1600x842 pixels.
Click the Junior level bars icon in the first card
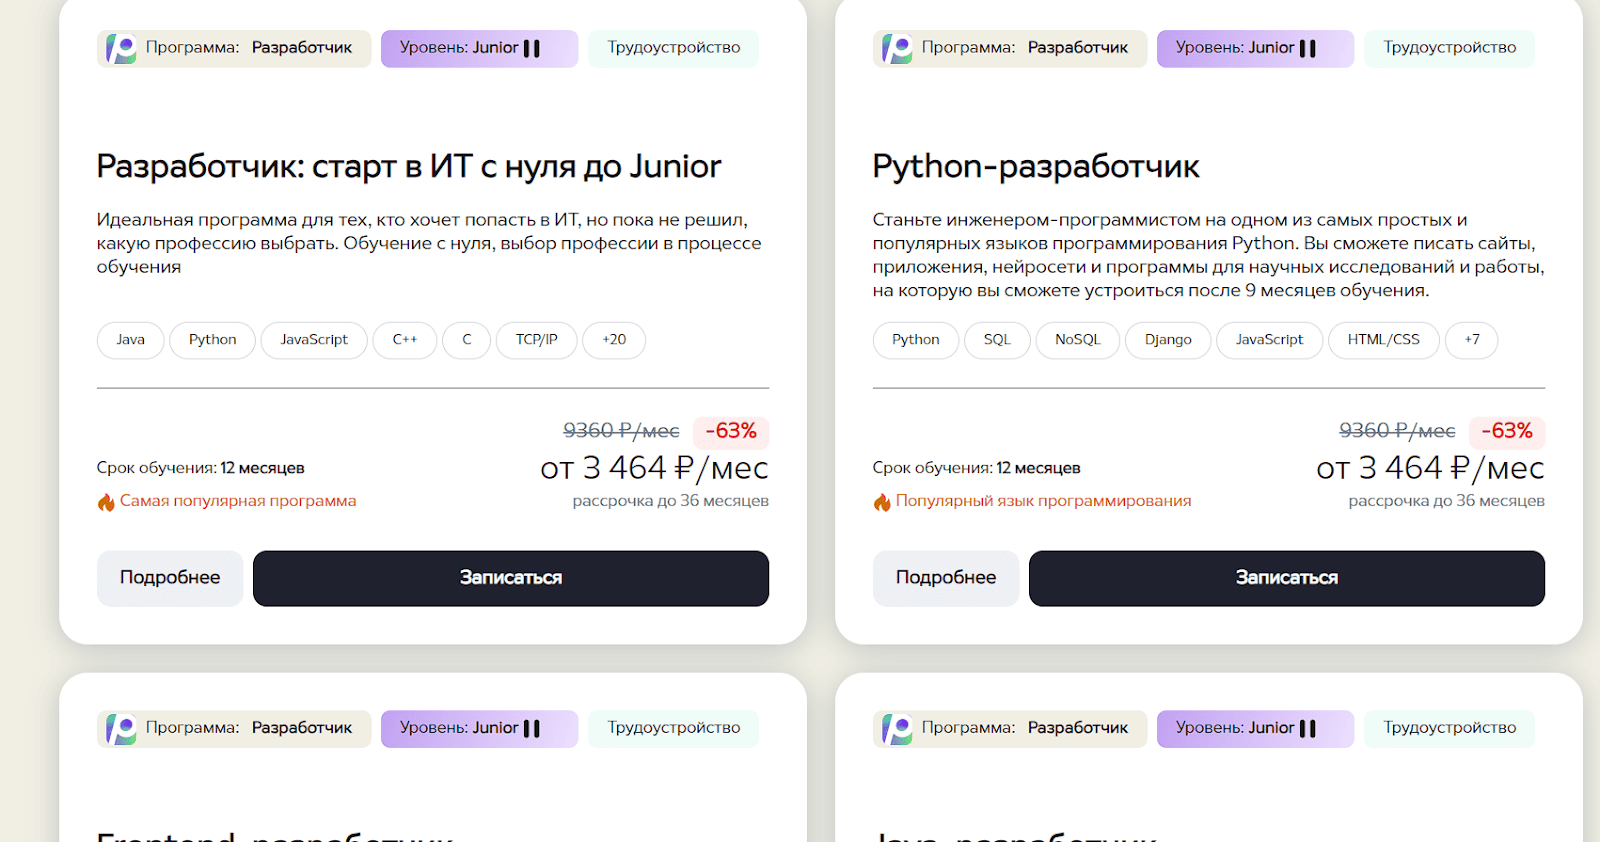[x=532, y=48]
